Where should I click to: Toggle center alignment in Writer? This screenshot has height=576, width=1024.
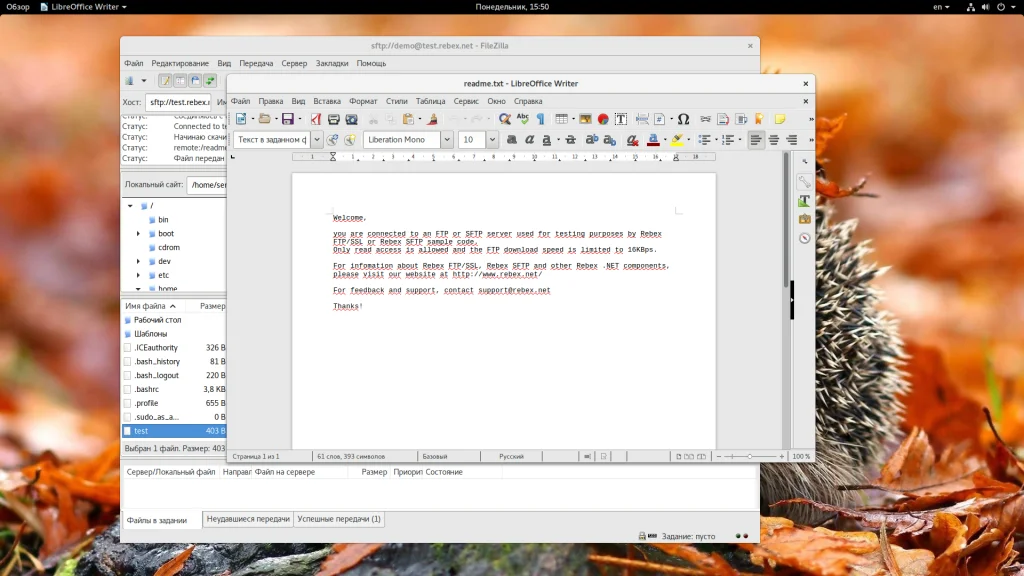(774, 140)
